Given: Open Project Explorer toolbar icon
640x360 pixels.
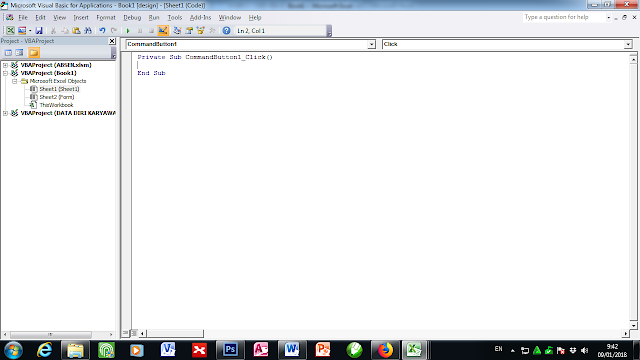Looking at the screenshot, I should click(177, 31).
